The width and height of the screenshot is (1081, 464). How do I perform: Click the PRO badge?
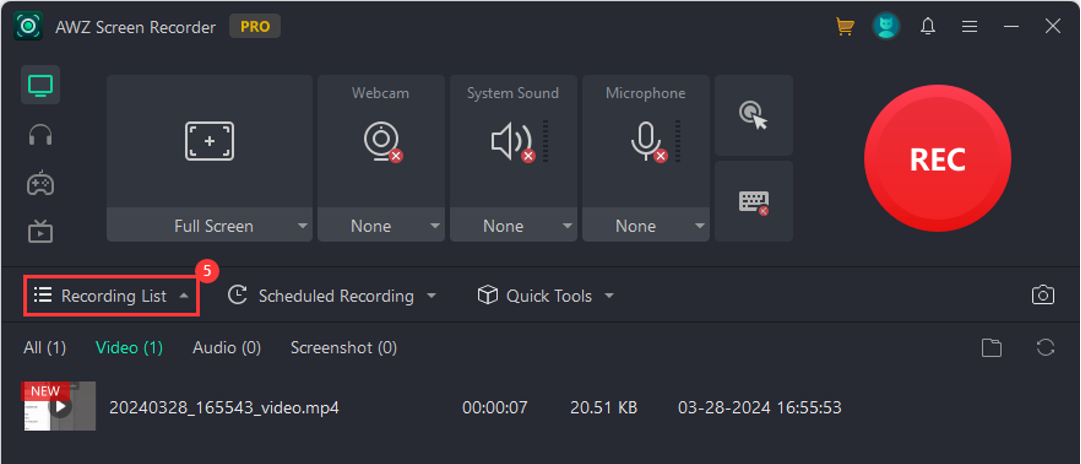(255, 27)
